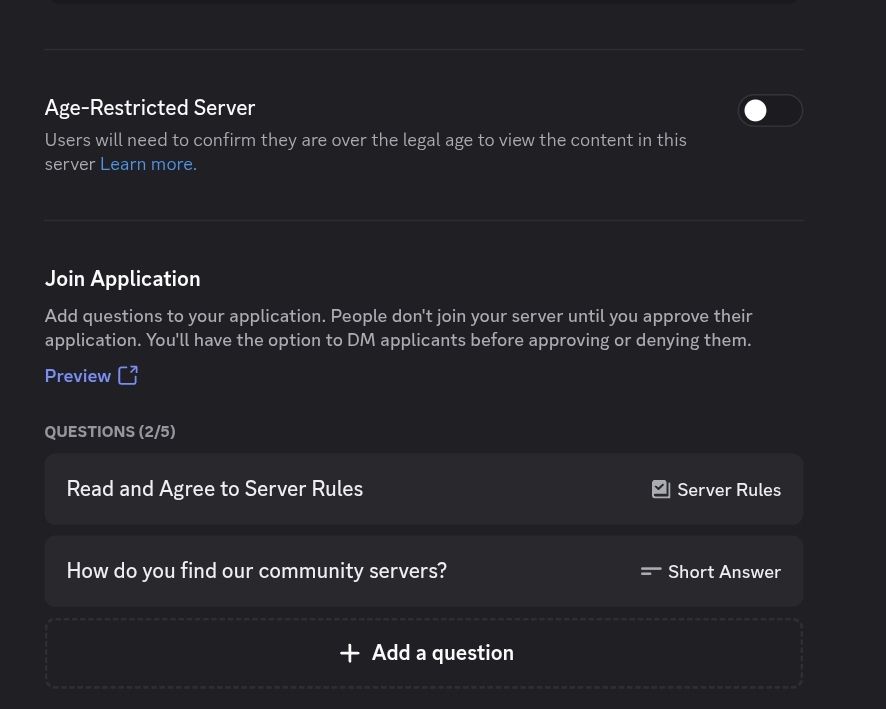Click the plus icon on Add a question
This screenshot has width=886, height=709.
(350, 652)
